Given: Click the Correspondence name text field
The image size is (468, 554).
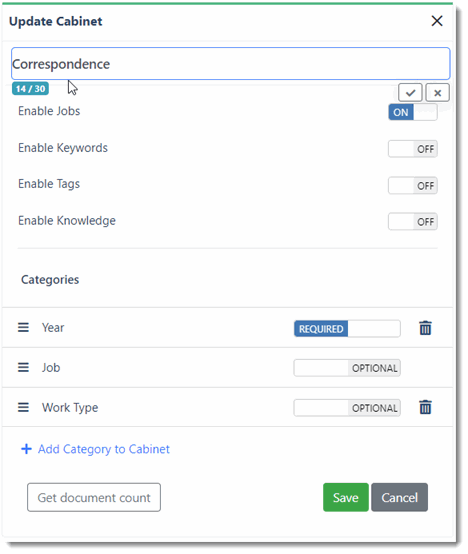Looking at the screenshot, I should click(x=230, y=64).
